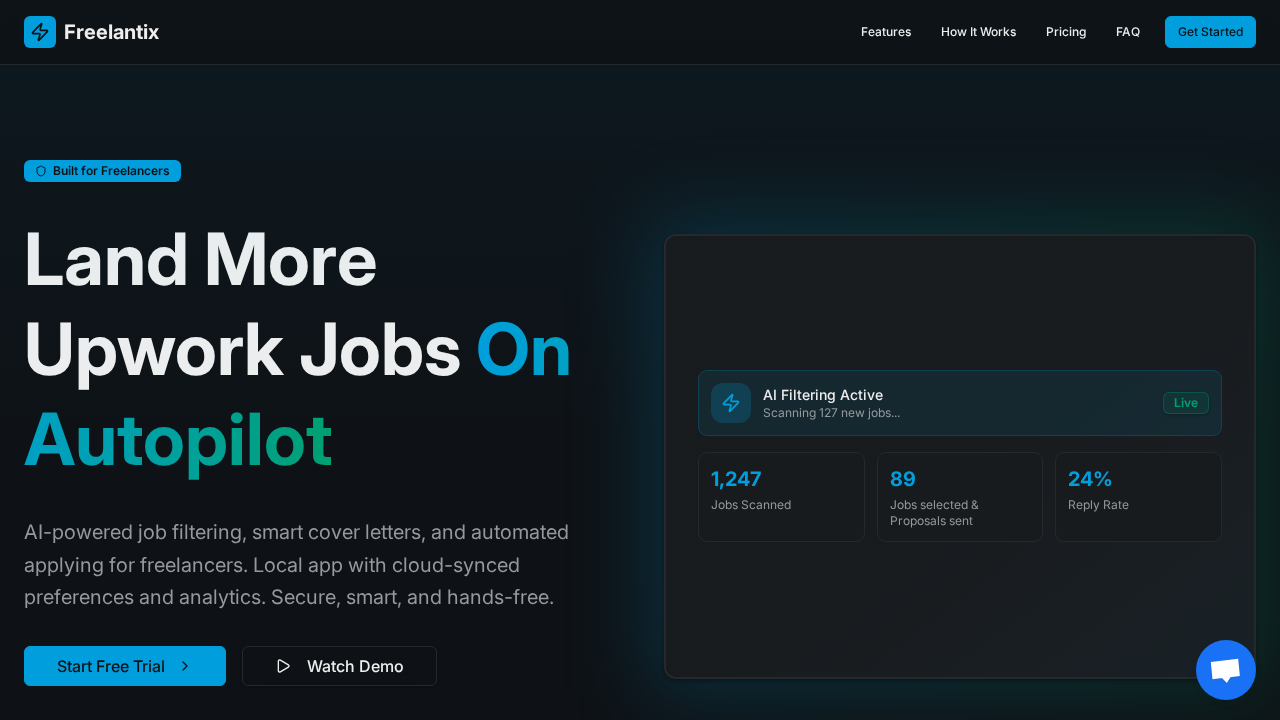Image resolution: width=1280 pixels, height=720 pixels.
Task: Click the Built for Freelancers badge
Action: [x=102, y=171]
